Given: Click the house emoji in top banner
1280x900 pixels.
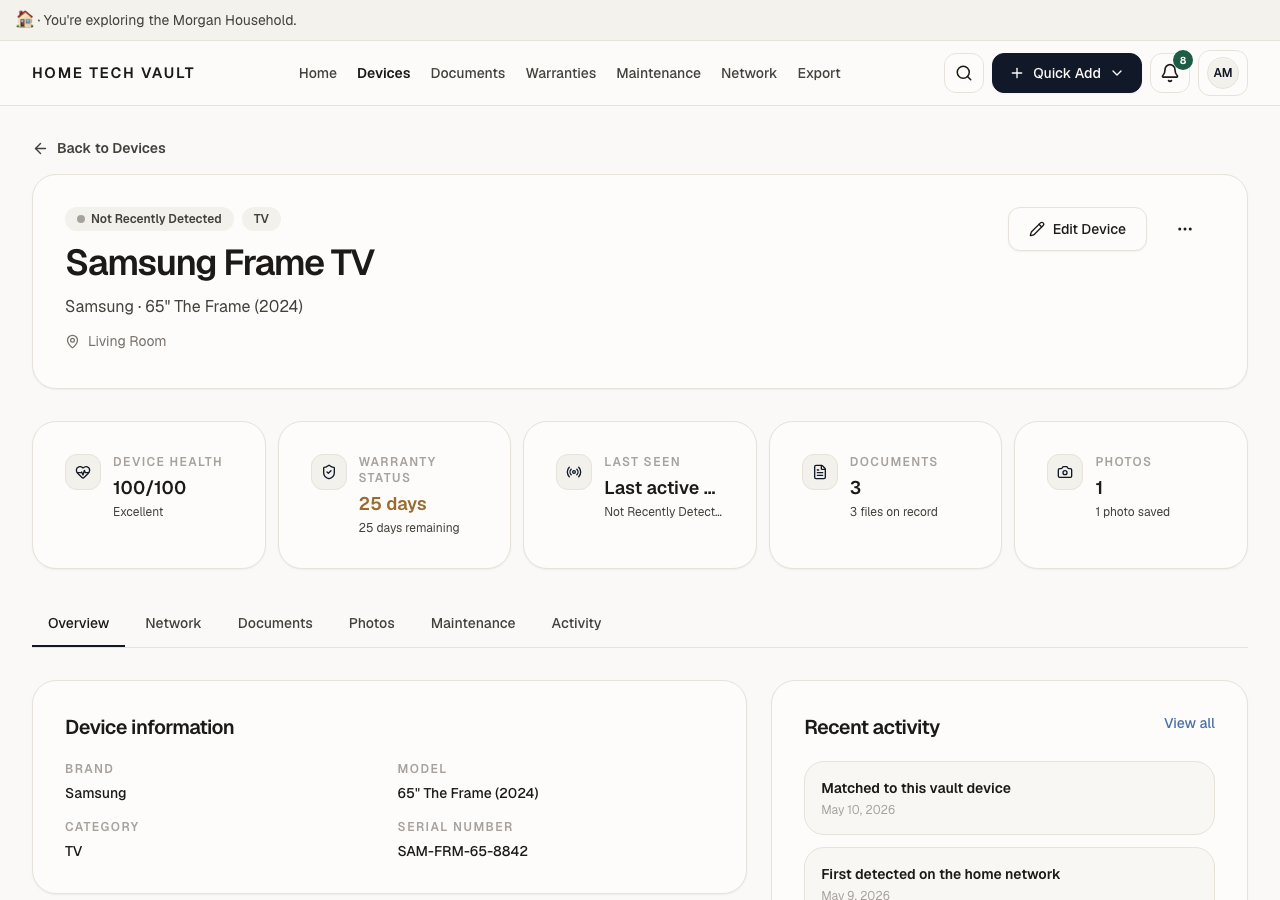Looking at the screenshot, I should [x=25, y=19].
